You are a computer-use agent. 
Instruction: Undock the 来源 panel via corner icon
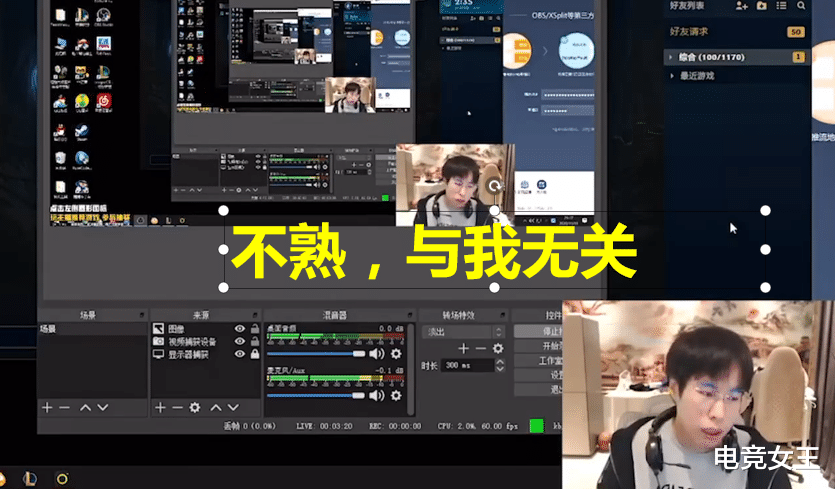tap(255, 315)
